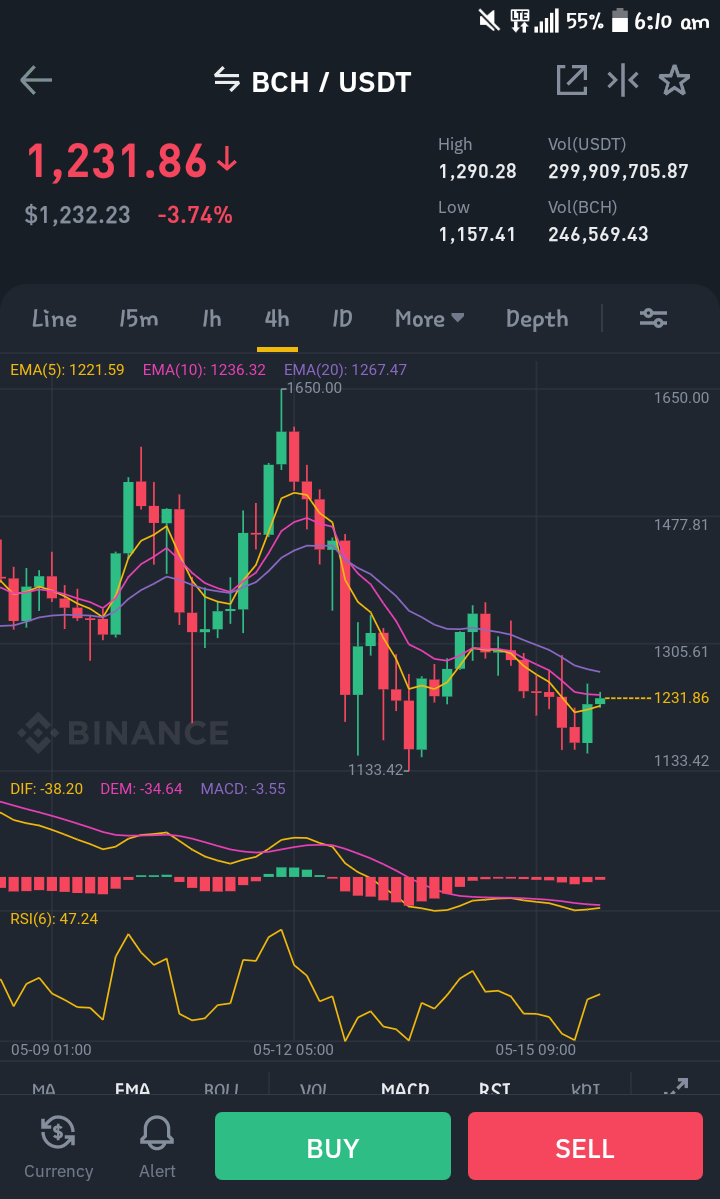Select the Line chart view
720x1199 pixels.
54,318
